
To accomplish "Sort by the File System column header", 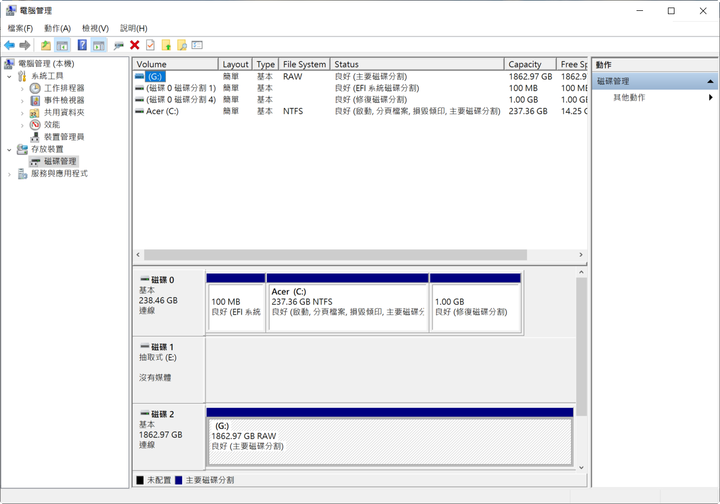I will point(304,64).
